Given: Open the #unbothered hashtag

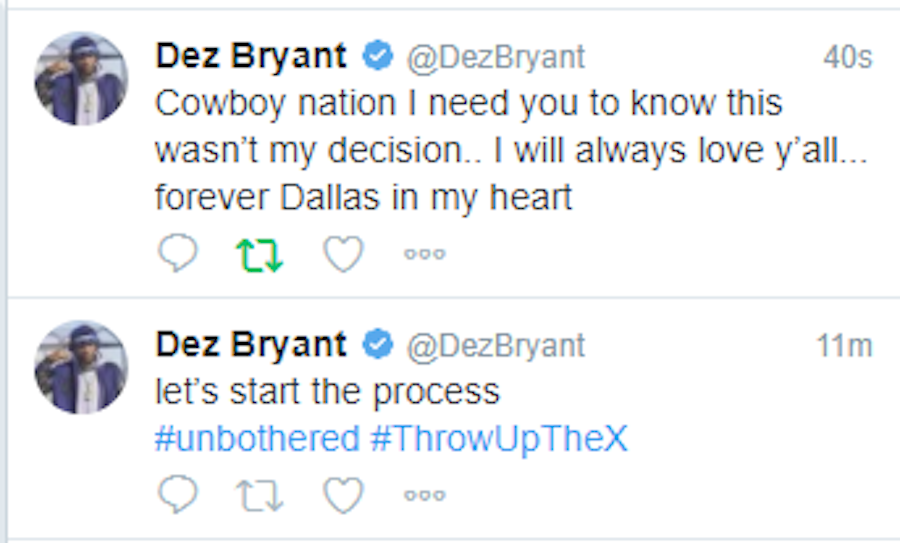Looking at the screenshot, I should pyautogui.click(x=257, y=439).
